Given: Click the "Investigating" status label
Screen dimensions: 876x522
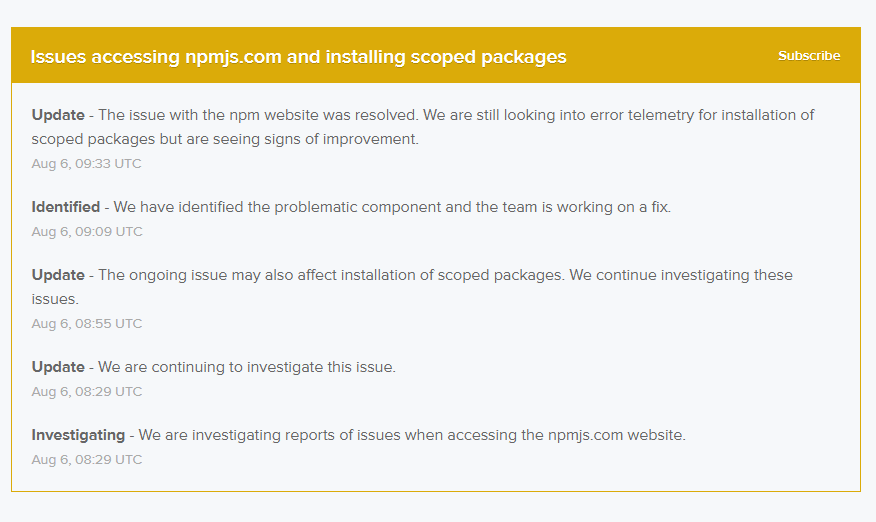Looking at the screenshot, I should pos(78,435).
